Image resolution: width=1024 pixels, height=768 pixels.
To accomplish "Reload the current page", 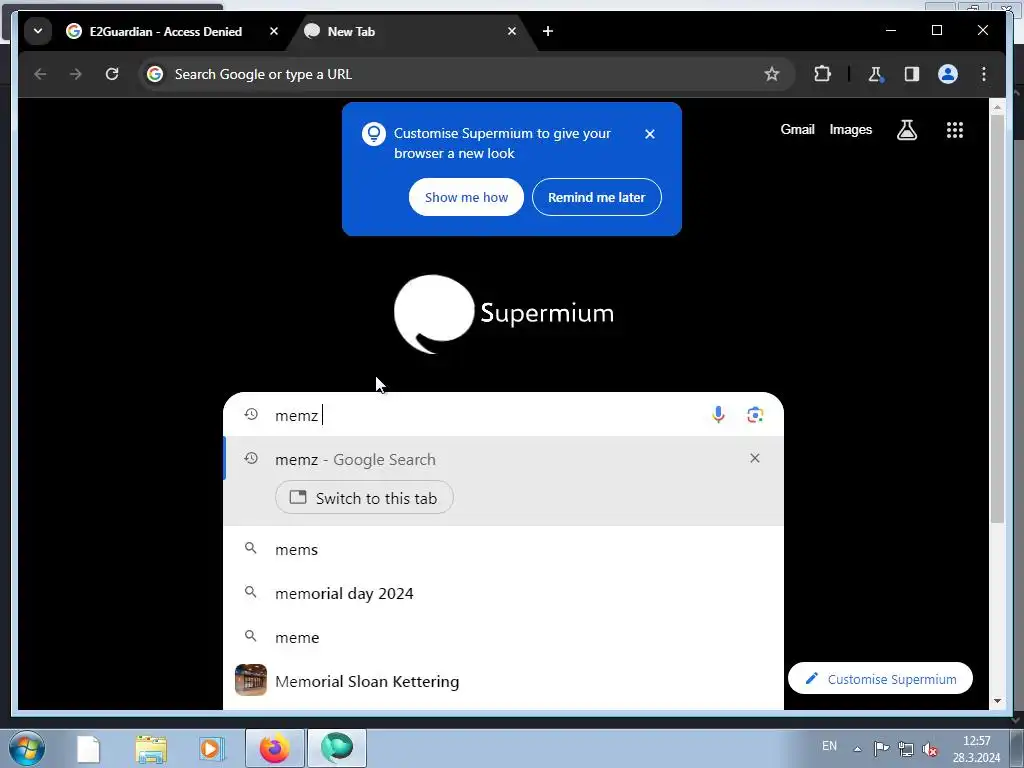I will click(112, 74).
